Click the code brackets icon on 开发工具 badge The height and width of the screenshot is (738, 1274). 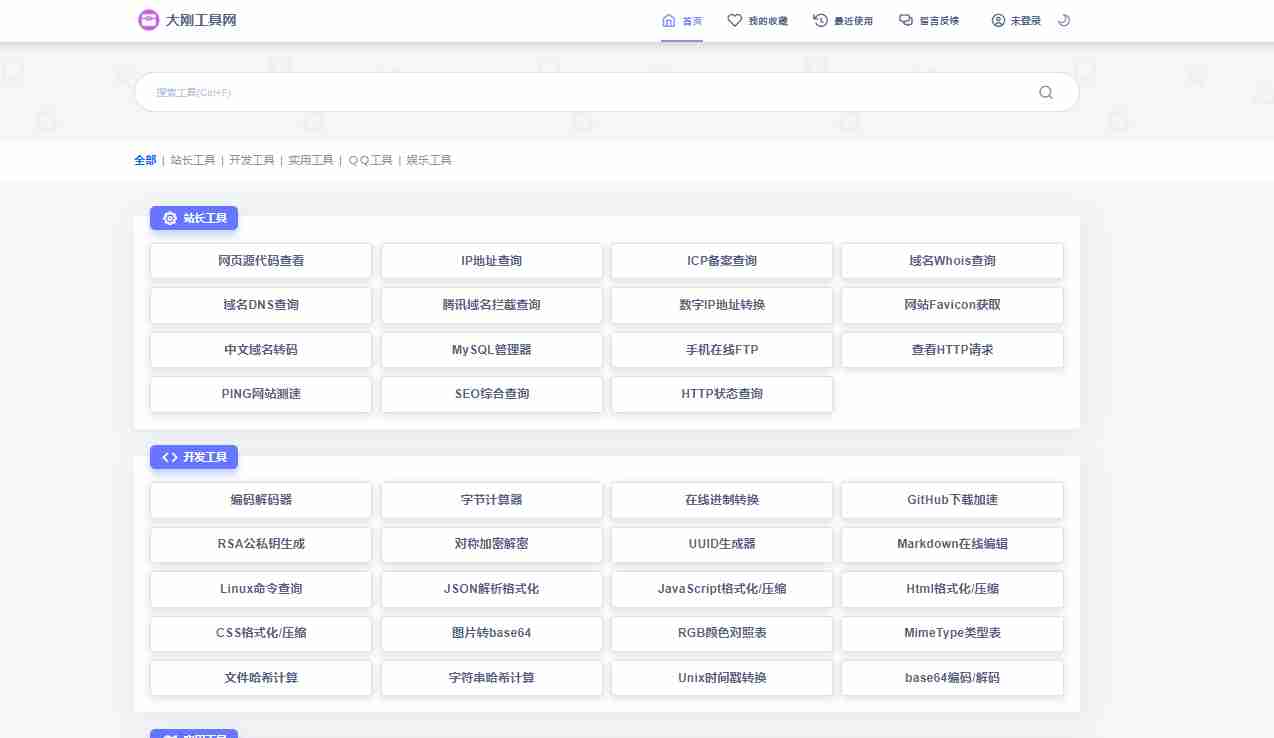tap(169, 457)
